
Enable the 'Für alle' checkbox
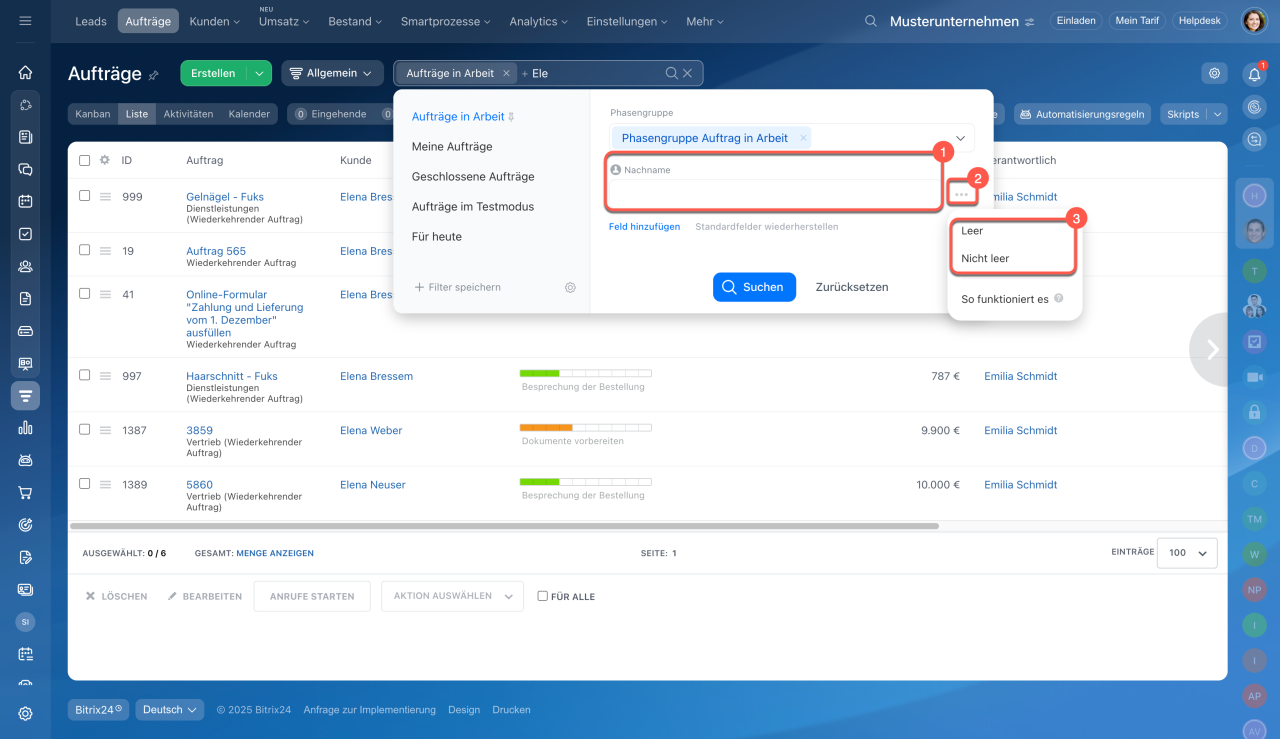[542, 596]
